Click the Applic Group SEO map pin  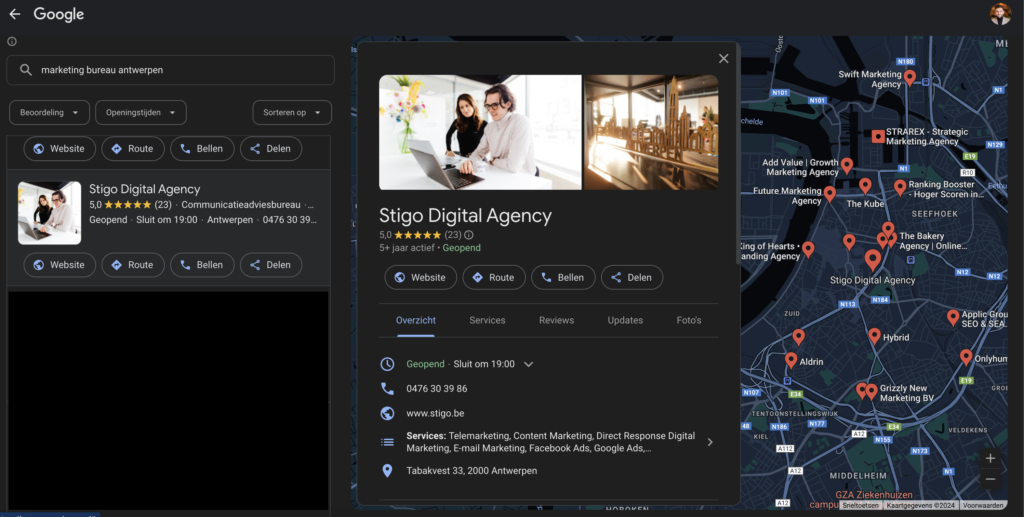click(953, 318)
